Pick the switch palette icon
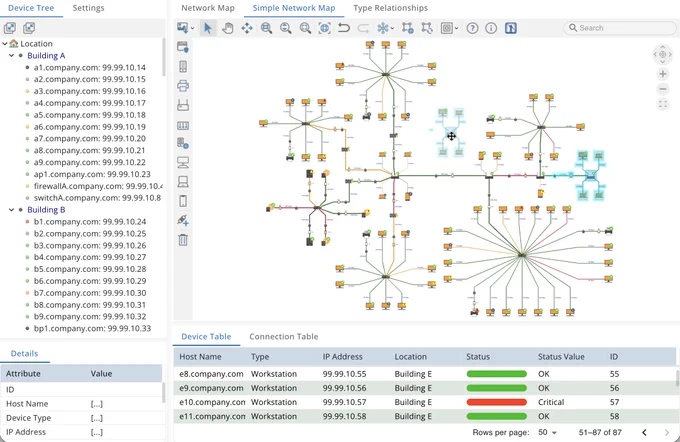 point(183,126)
